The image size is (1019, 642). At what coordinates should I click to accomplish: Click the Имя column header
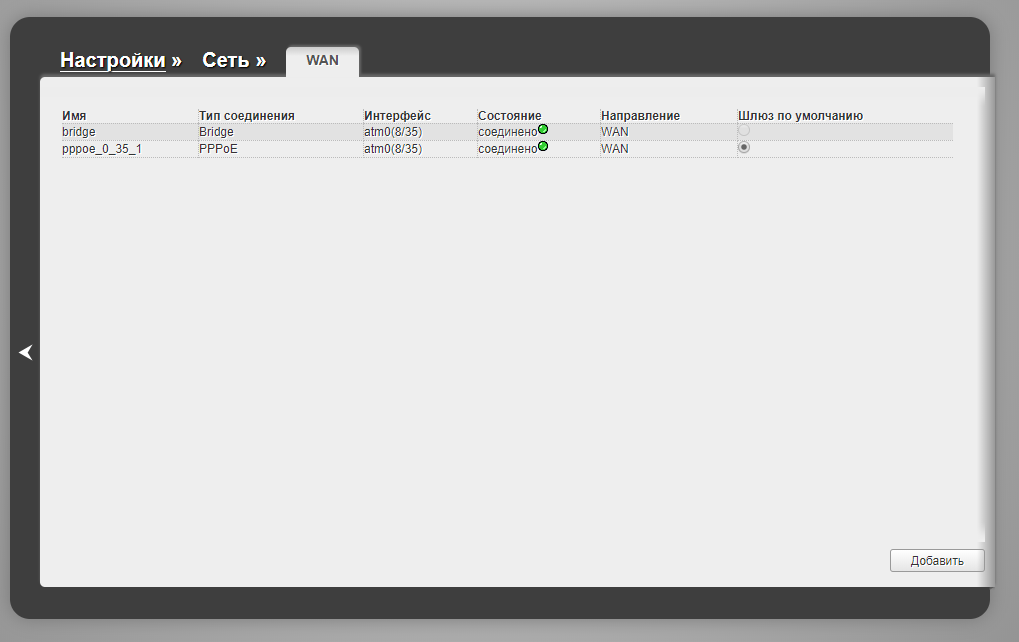[74, 116]
